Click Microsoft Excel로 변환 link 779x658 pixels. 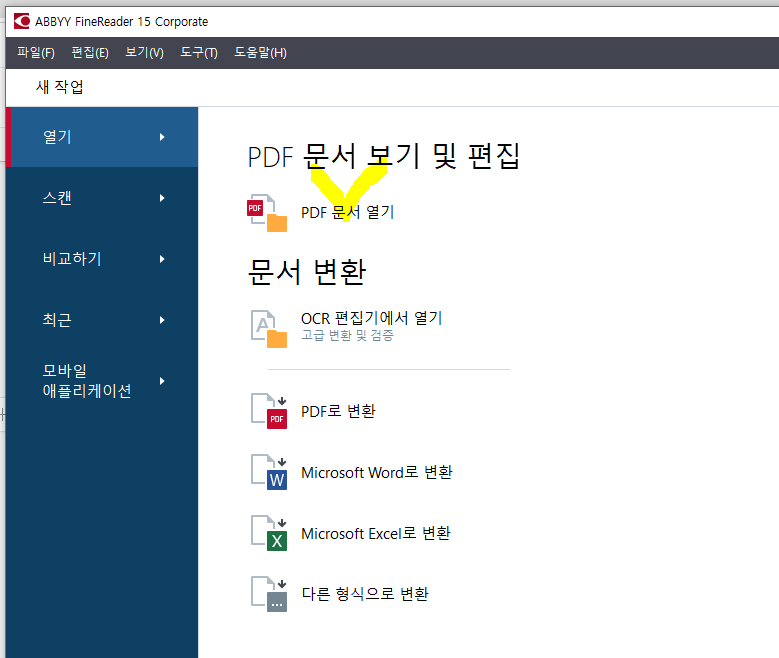click(376, 533)
